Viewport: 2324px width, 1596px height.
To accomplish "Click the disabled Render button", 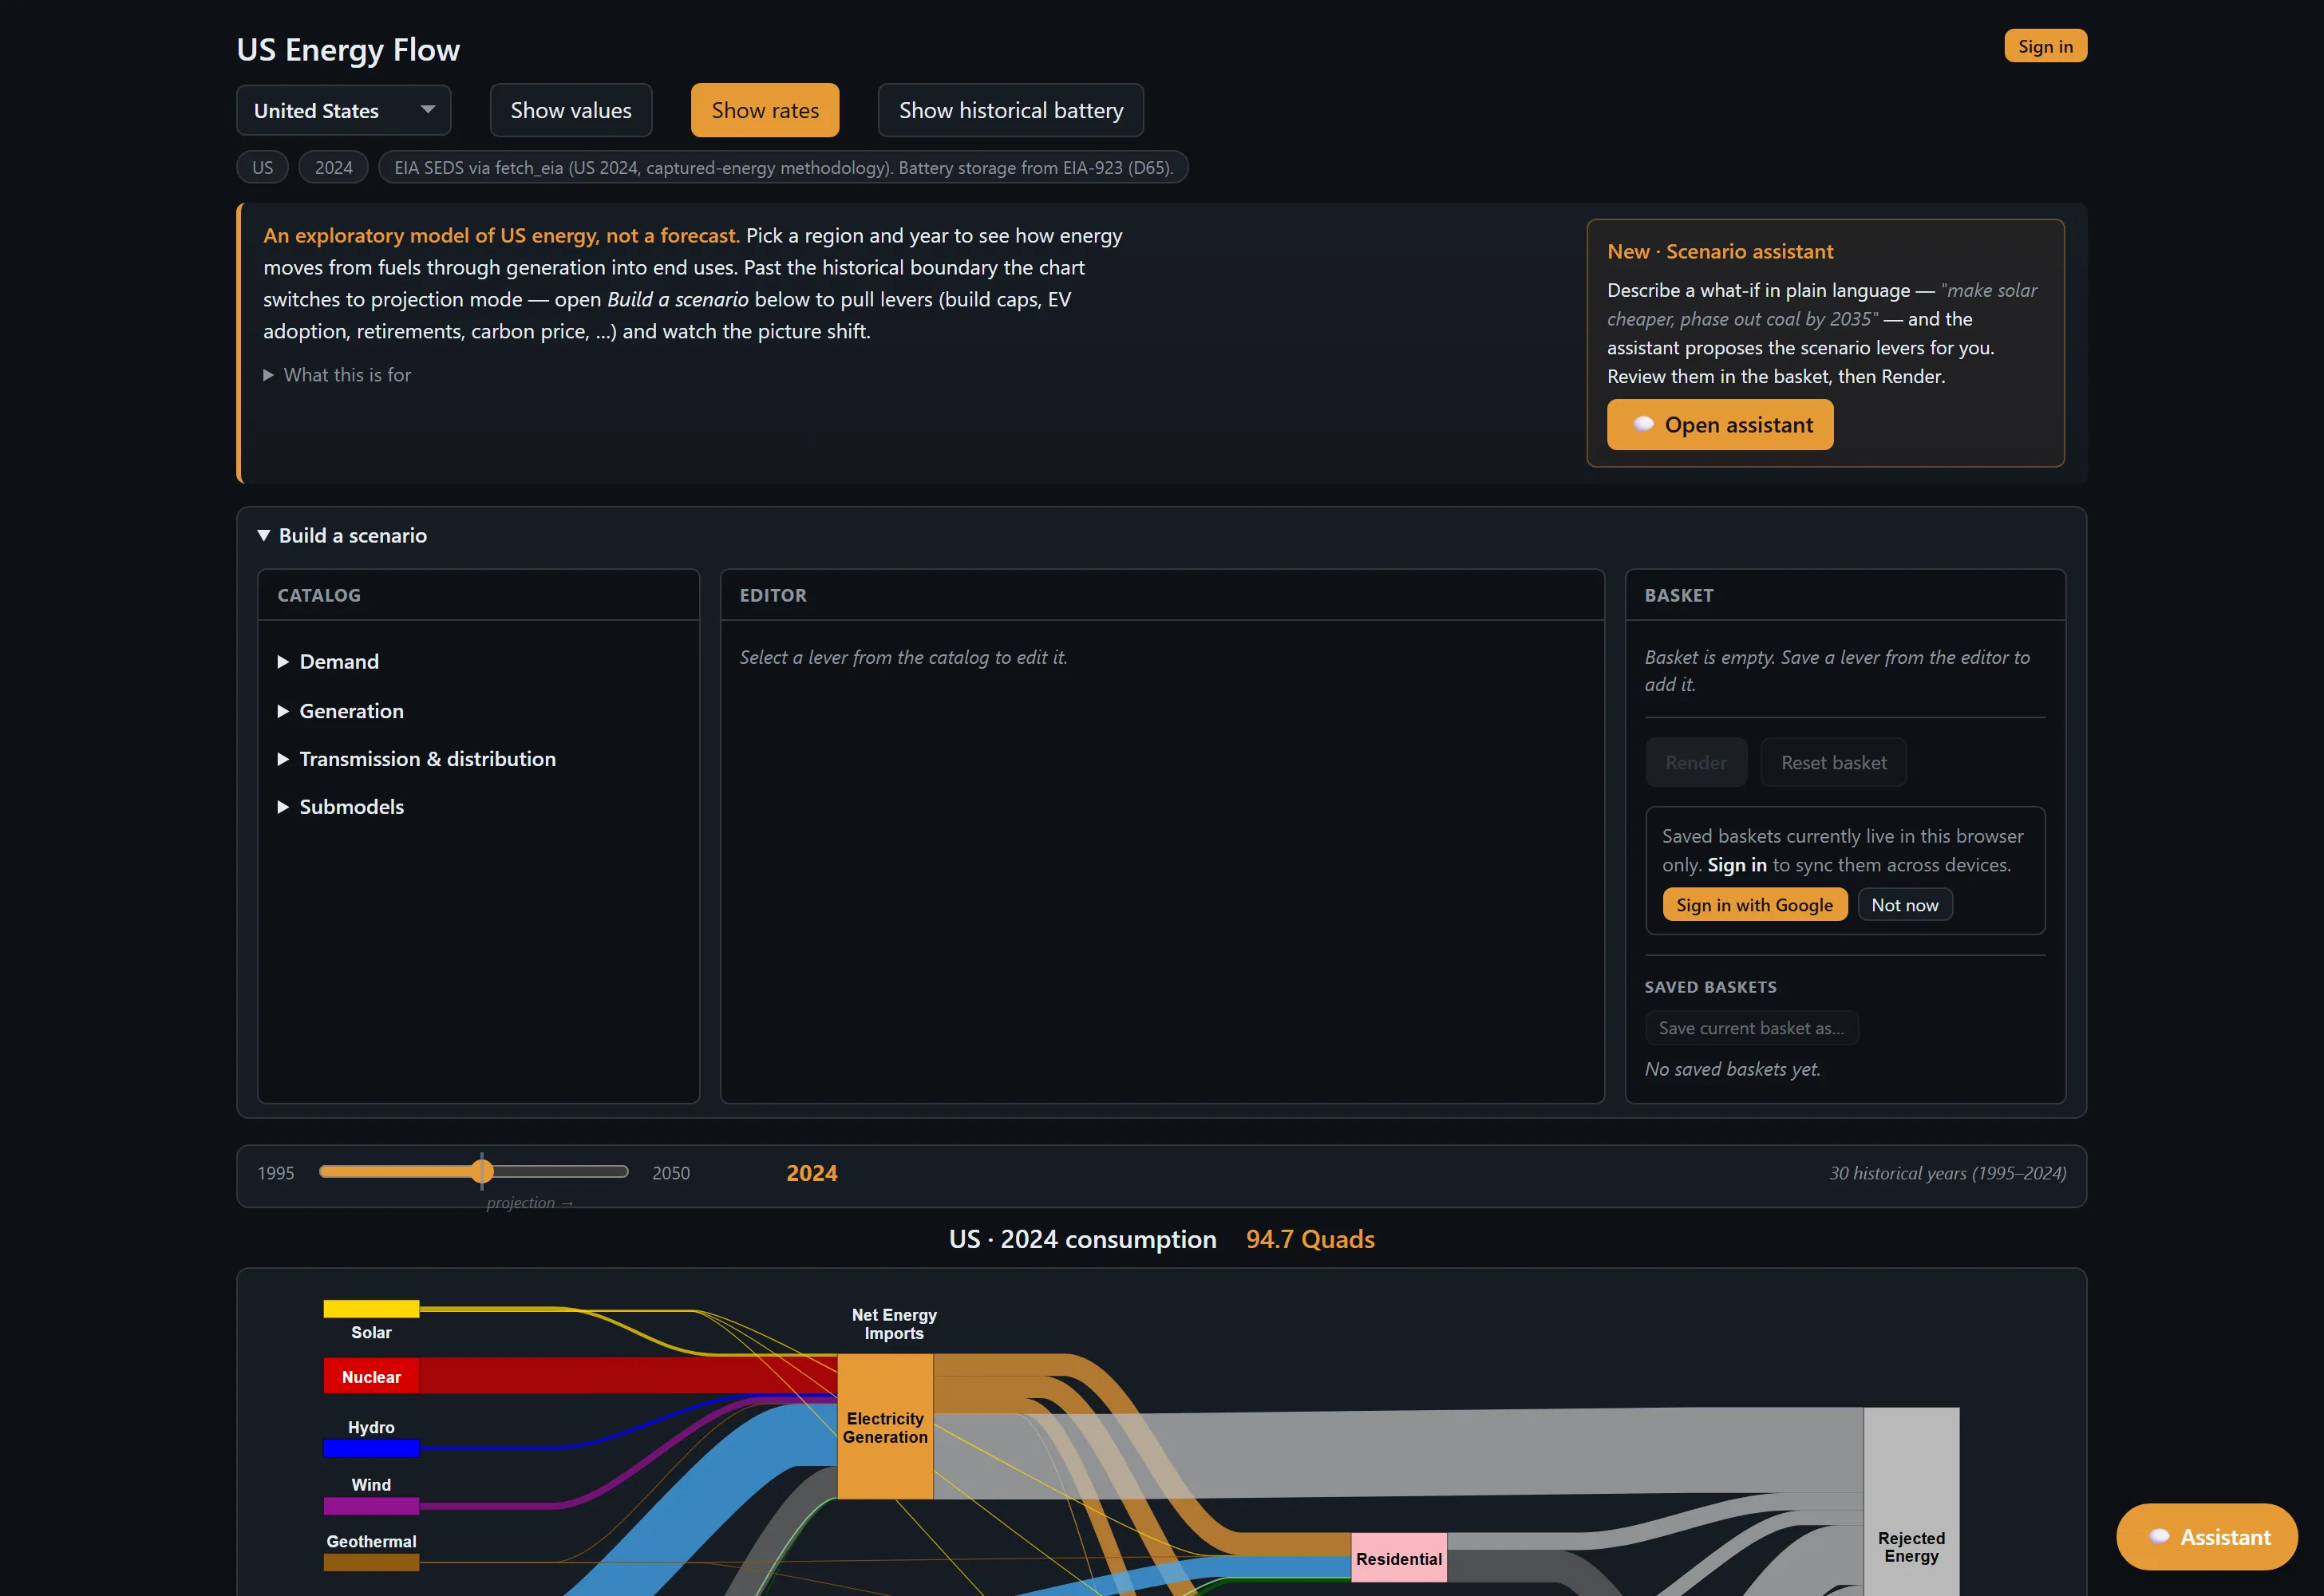I will tap(1695, 763).
